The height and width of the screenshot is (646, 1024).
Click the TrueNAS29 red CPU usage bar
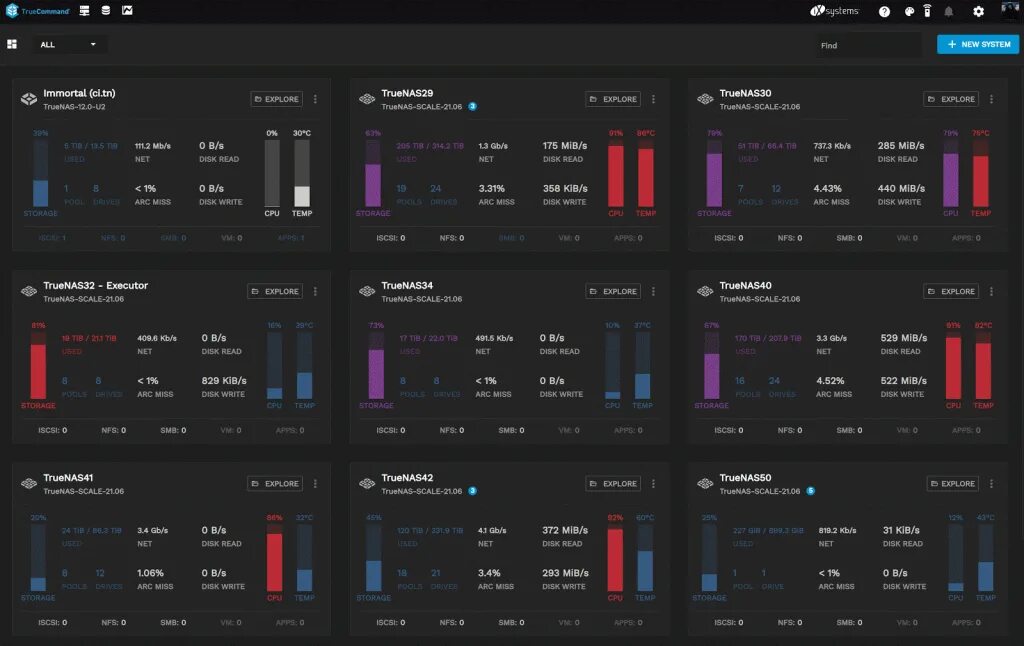[616, 174]
